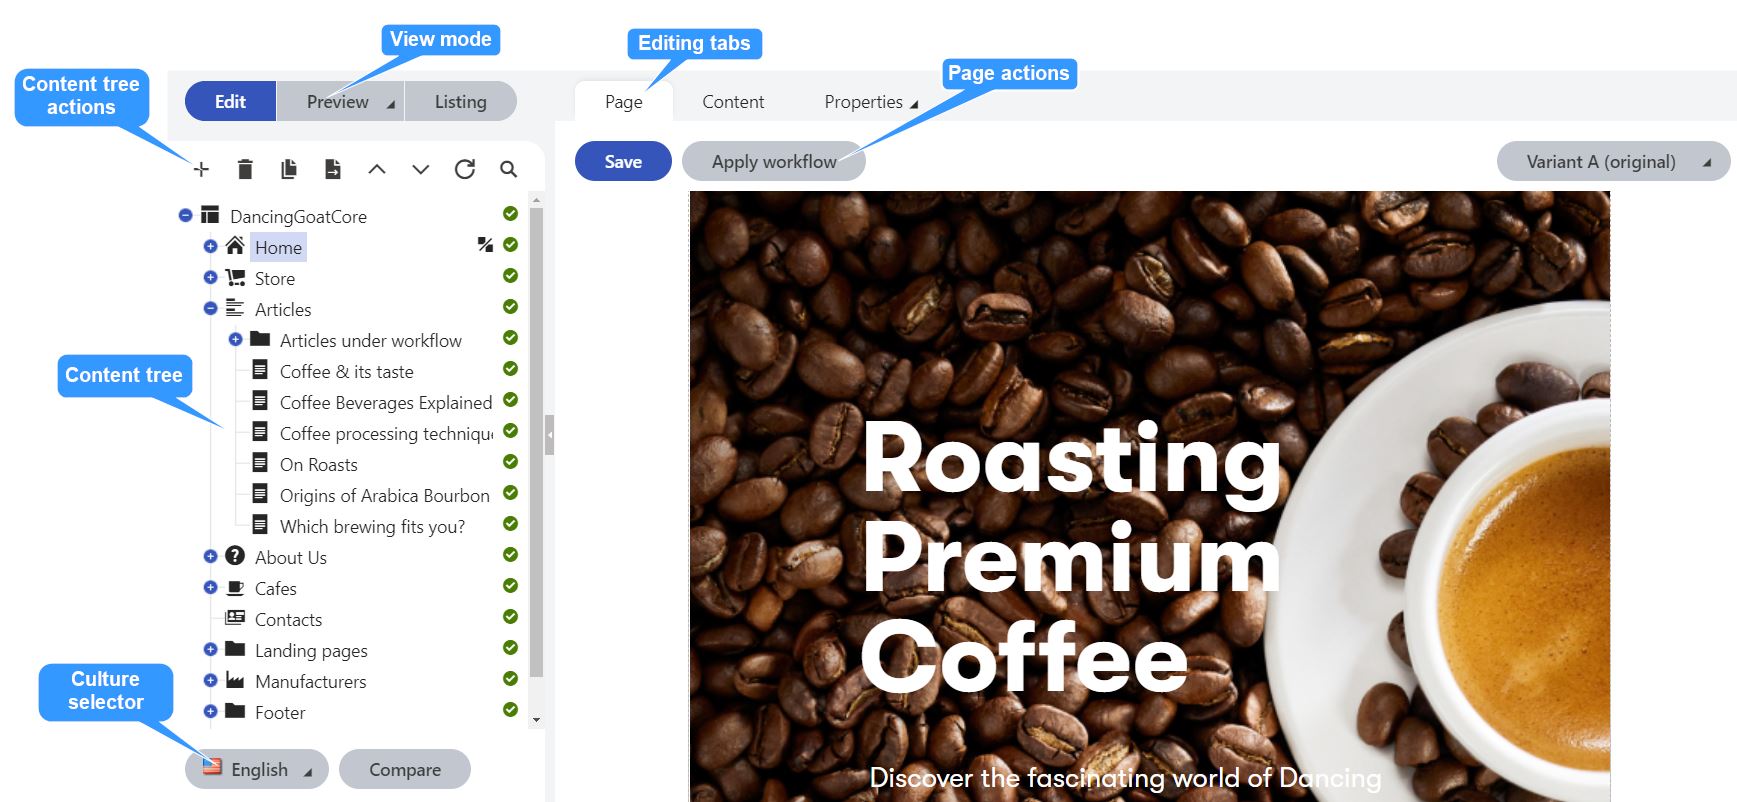The image size is (1737, 802).
Task: Open the Variant A (original) dropdown
Action: click(1612, 162)
